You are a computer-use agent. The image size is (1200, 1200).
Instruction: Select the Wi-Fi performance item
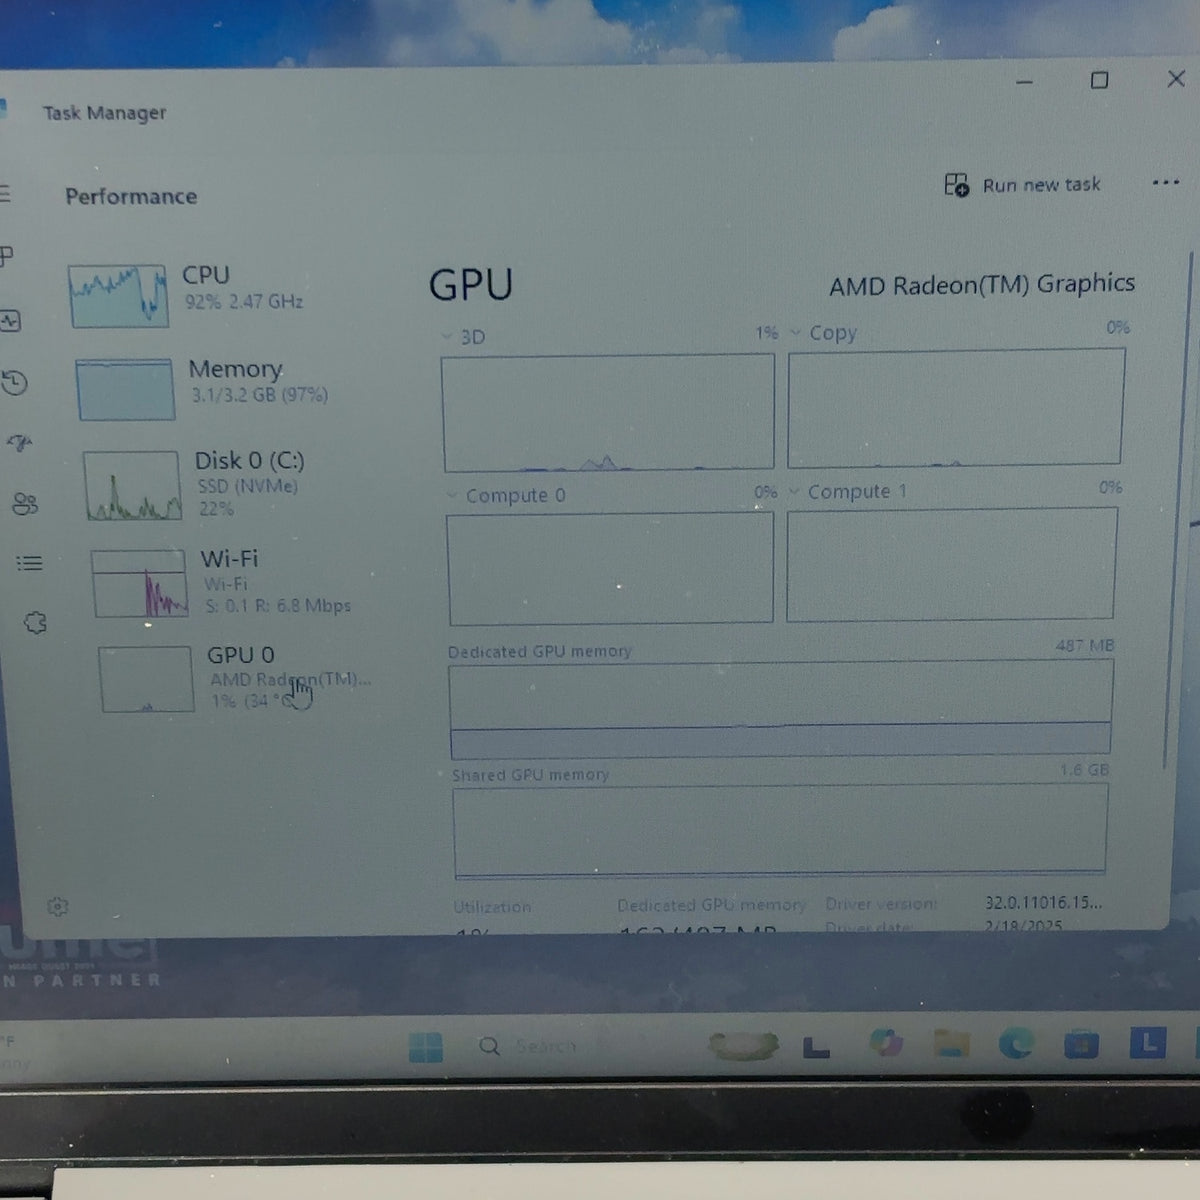tap(240, 582)
